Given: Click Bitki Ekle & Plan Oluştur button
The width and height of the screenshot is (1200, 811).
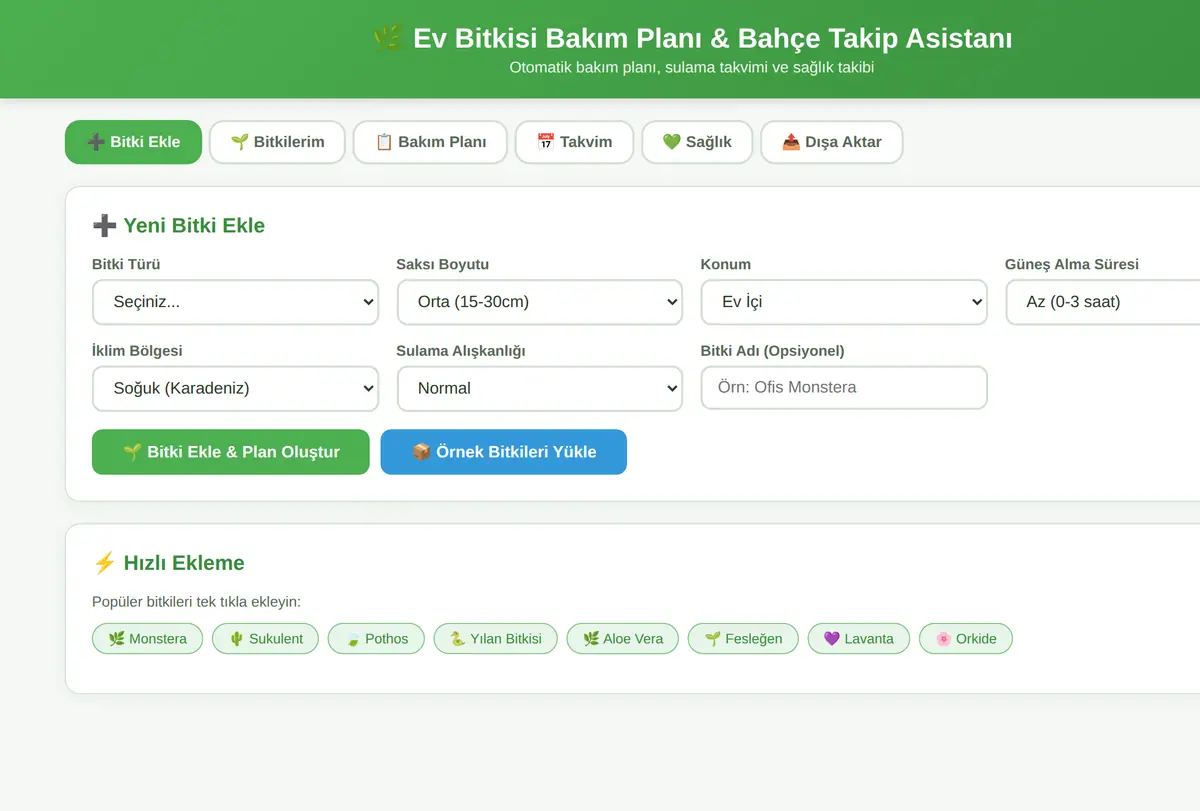Looking at the screenshot, I should [231, 452].
